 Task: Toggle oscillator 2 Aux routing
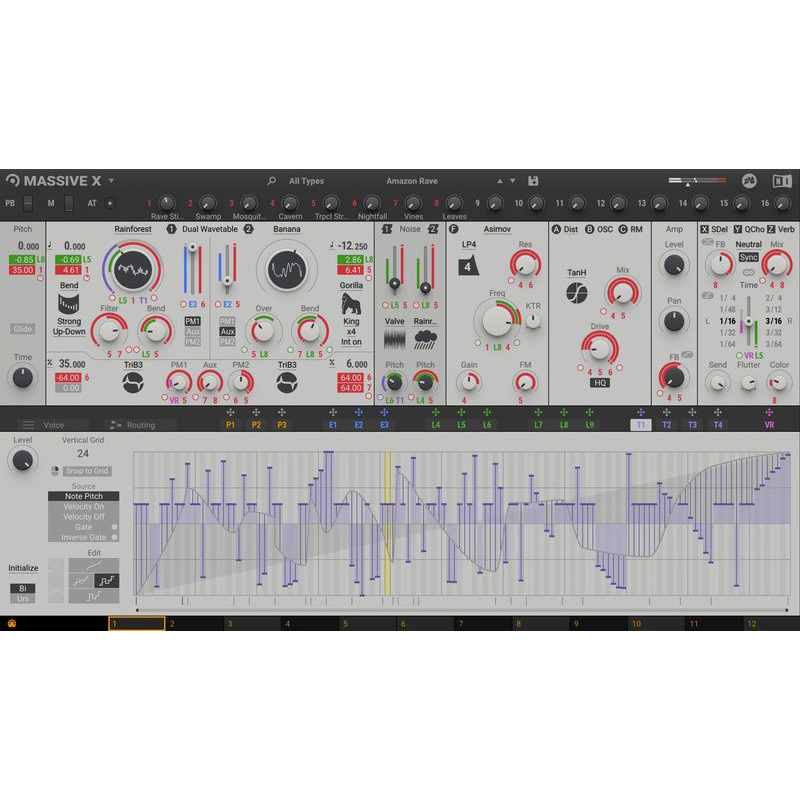pos(227,331)
